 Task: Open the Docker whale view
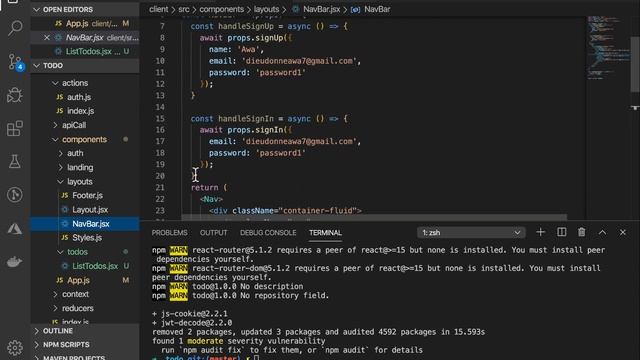pyautogui.click(x=15, y=261)
